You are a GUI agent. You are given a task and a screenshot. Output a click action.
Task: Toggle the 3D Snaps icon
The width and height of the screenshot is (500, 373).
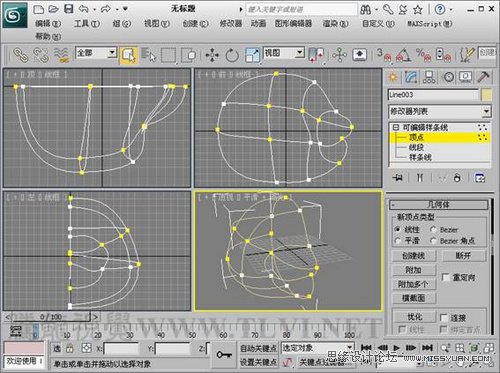tap(383, 55)
